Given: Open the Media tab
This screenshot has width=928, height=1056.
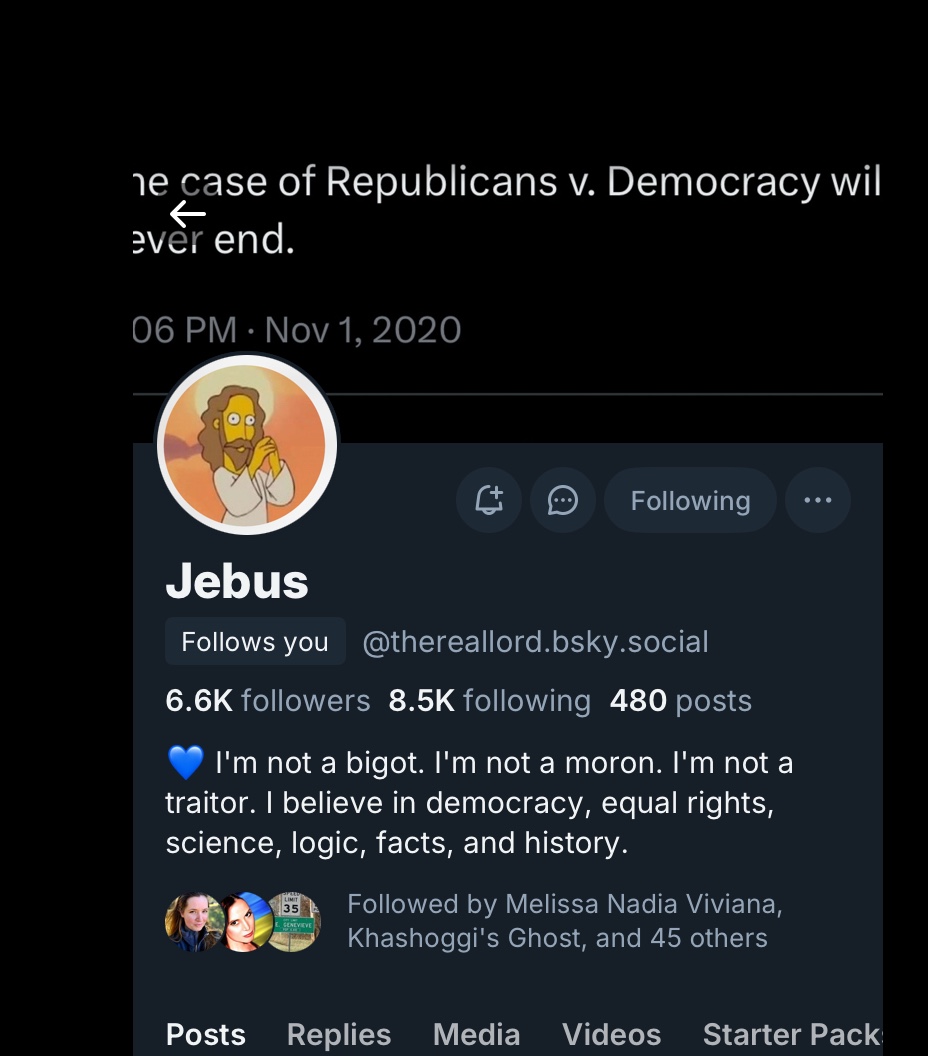Looking at the screenshot, I should pyautogui.click(x=476, y=1034).
